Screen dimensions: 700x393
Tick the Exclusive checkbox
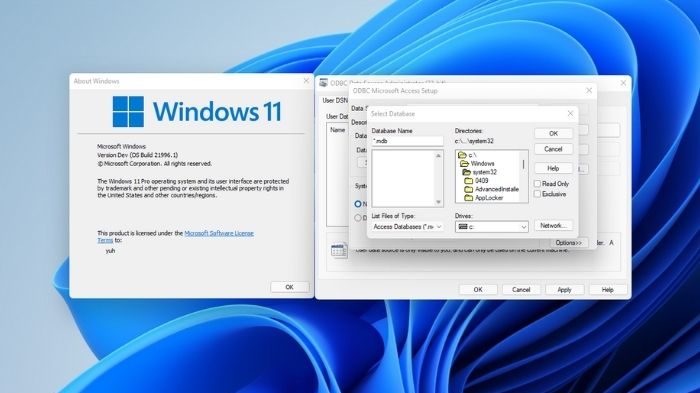pos(538,194)
